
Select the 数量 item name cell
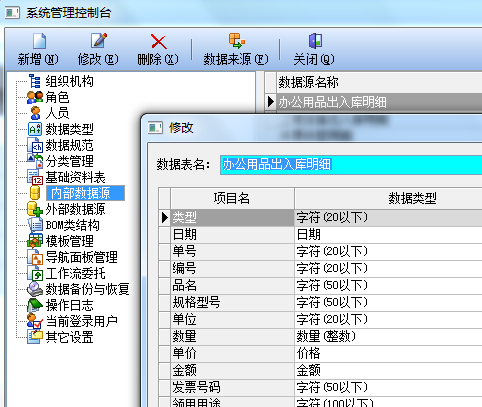232,337
